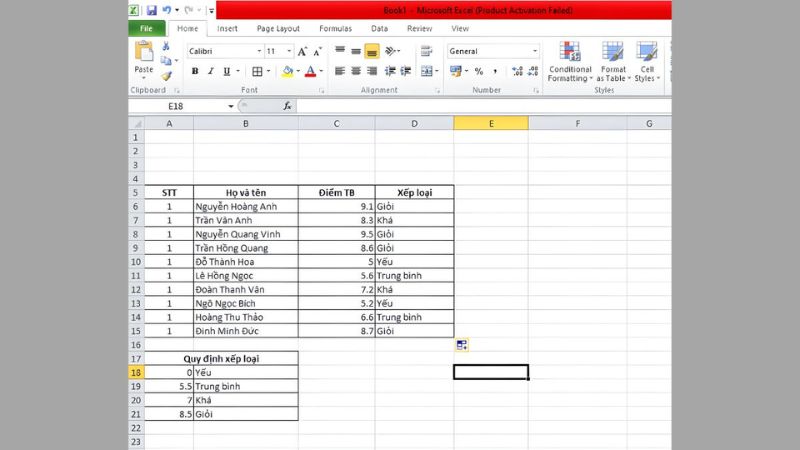Open the Clipboard pane launcher
The width and height of the screenshot is (800, 450).
point(177,91)
